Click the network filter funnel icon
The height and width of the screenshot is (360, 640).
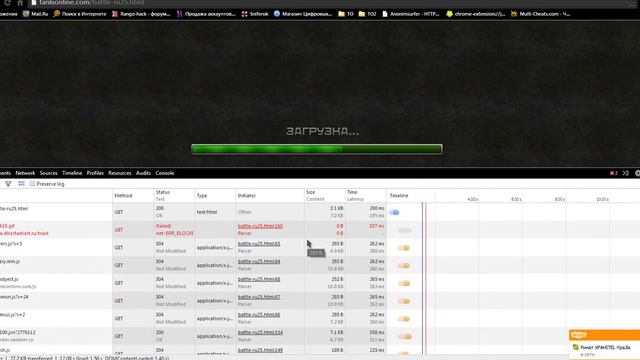8,184
